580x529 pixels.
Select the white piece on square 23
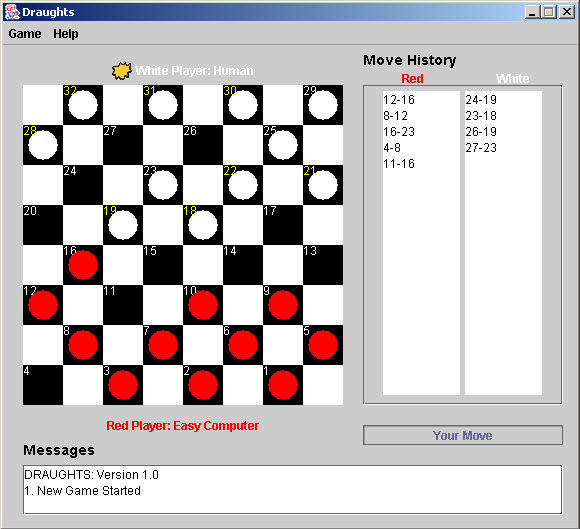click(x=163, y=185)
